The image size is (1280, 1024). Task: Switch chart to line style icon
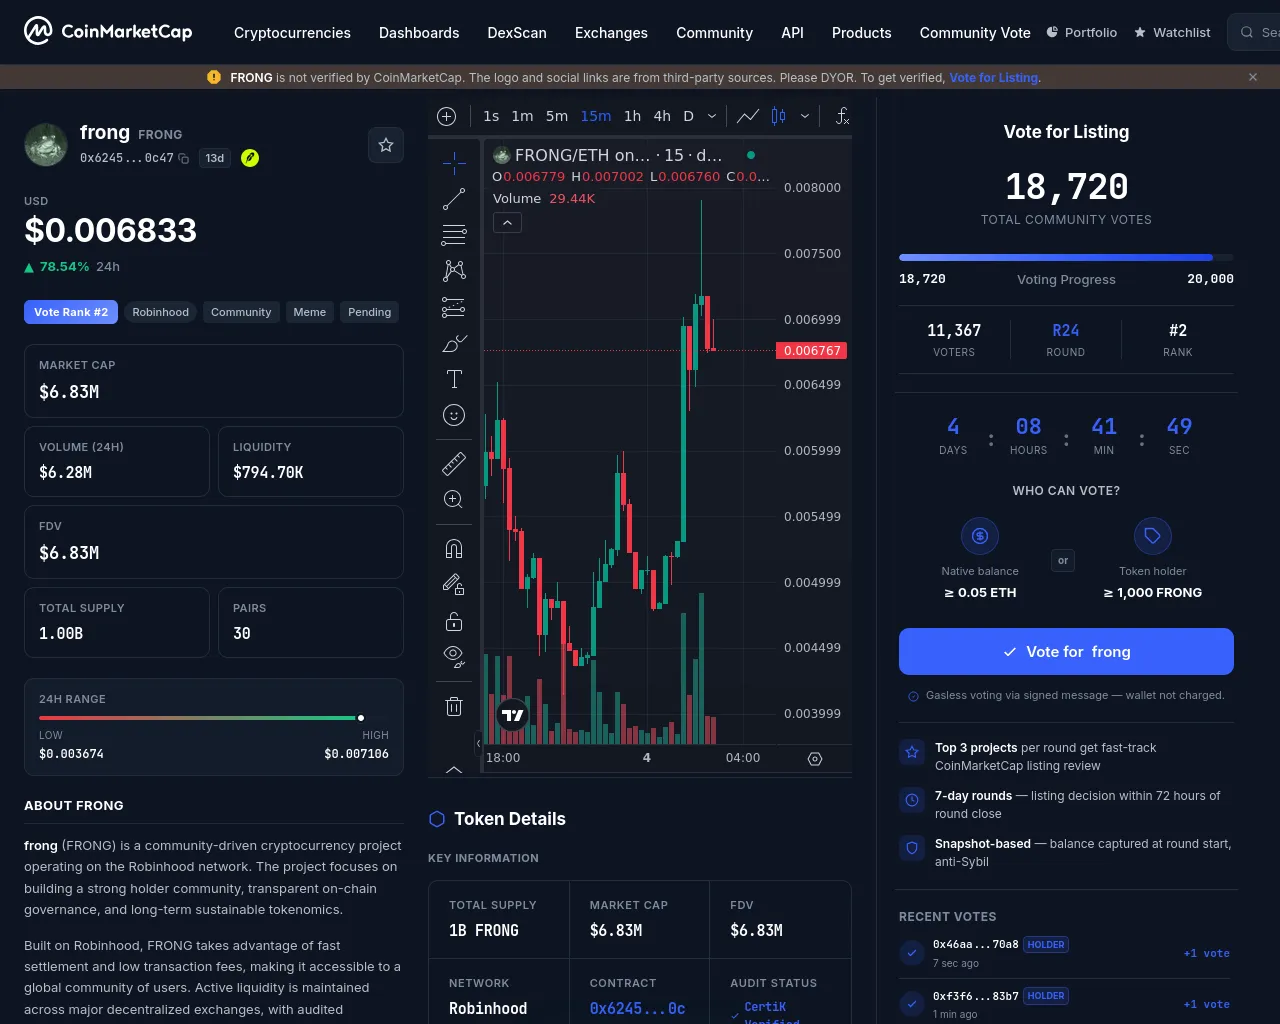tap(747, 116)
